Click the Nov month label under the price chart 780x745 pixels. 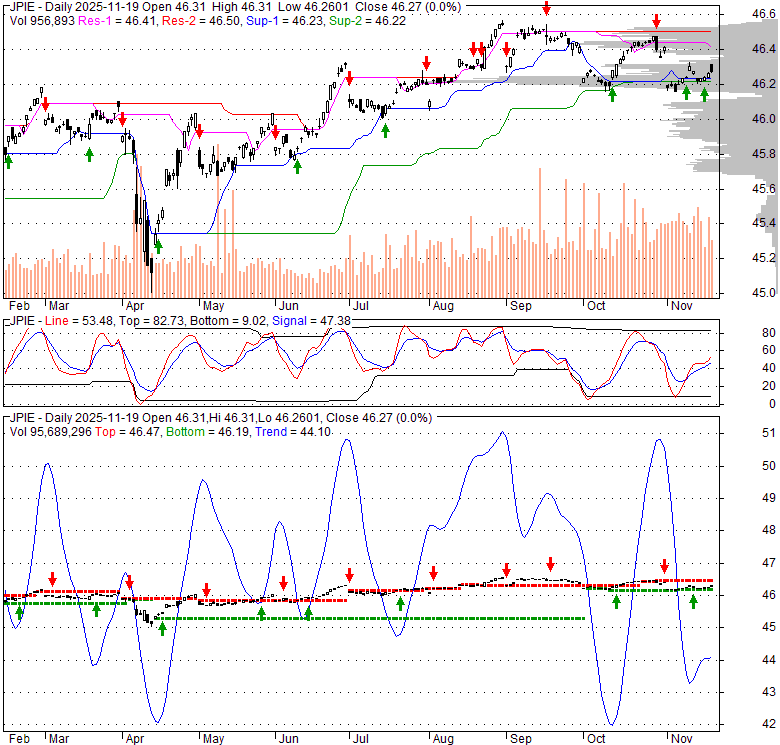[682, 305]
